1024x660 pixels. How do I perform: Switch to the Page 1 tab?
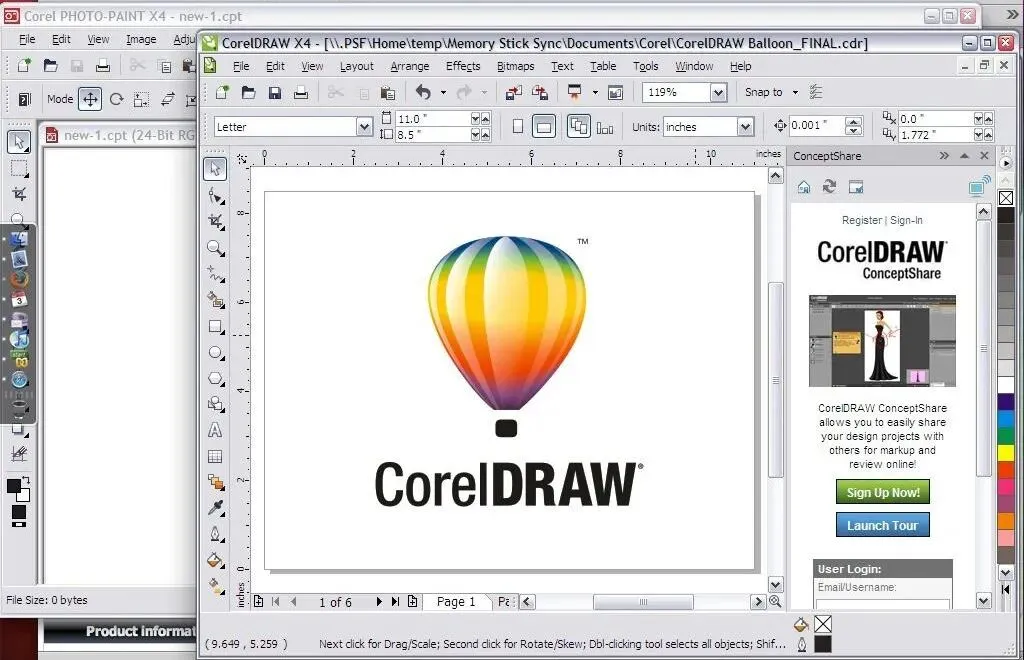[456, 602]
